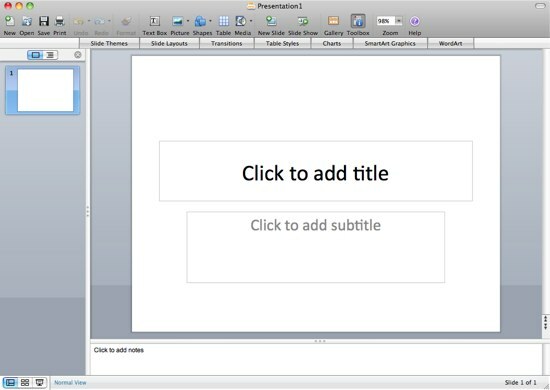Open the Zoom percentage dropdown
The height and width of the screenshot is (390, 550).
[x=398, y=21]
